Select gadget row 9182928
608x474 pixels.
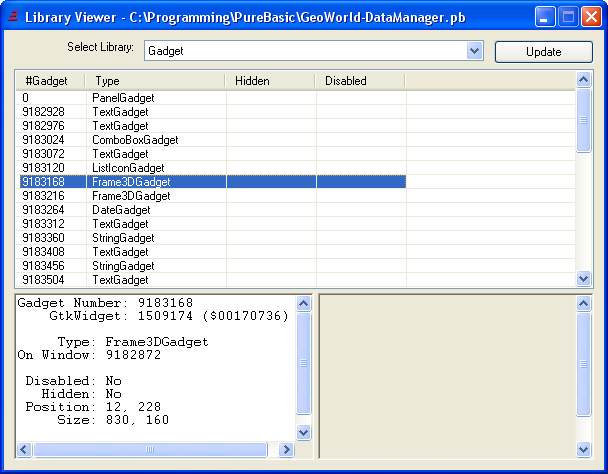click(x=212, y=112)
